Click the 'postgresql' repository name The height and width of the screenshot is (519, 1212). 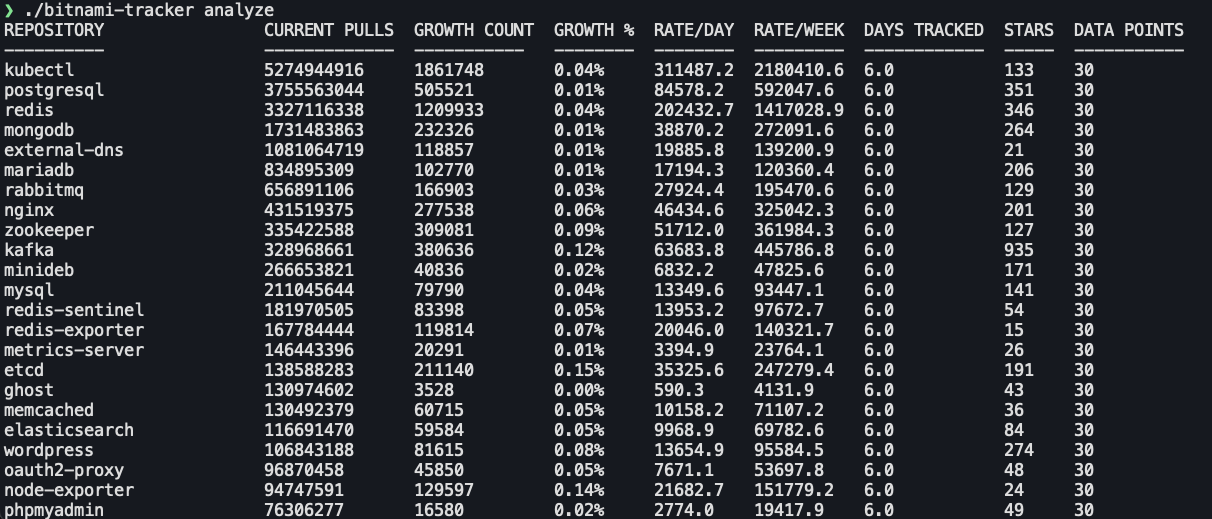click(x=54, y=90)
